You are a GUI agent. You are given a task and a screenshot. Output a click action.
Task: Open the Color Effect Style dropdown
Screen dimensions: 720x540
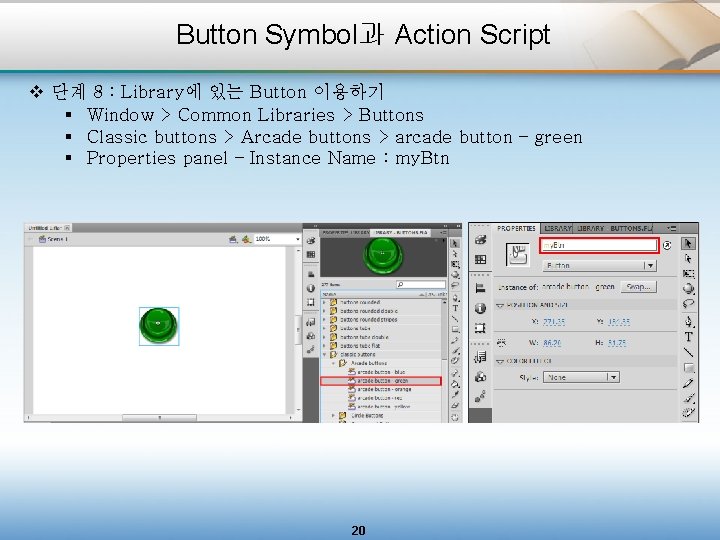[581, 377]
